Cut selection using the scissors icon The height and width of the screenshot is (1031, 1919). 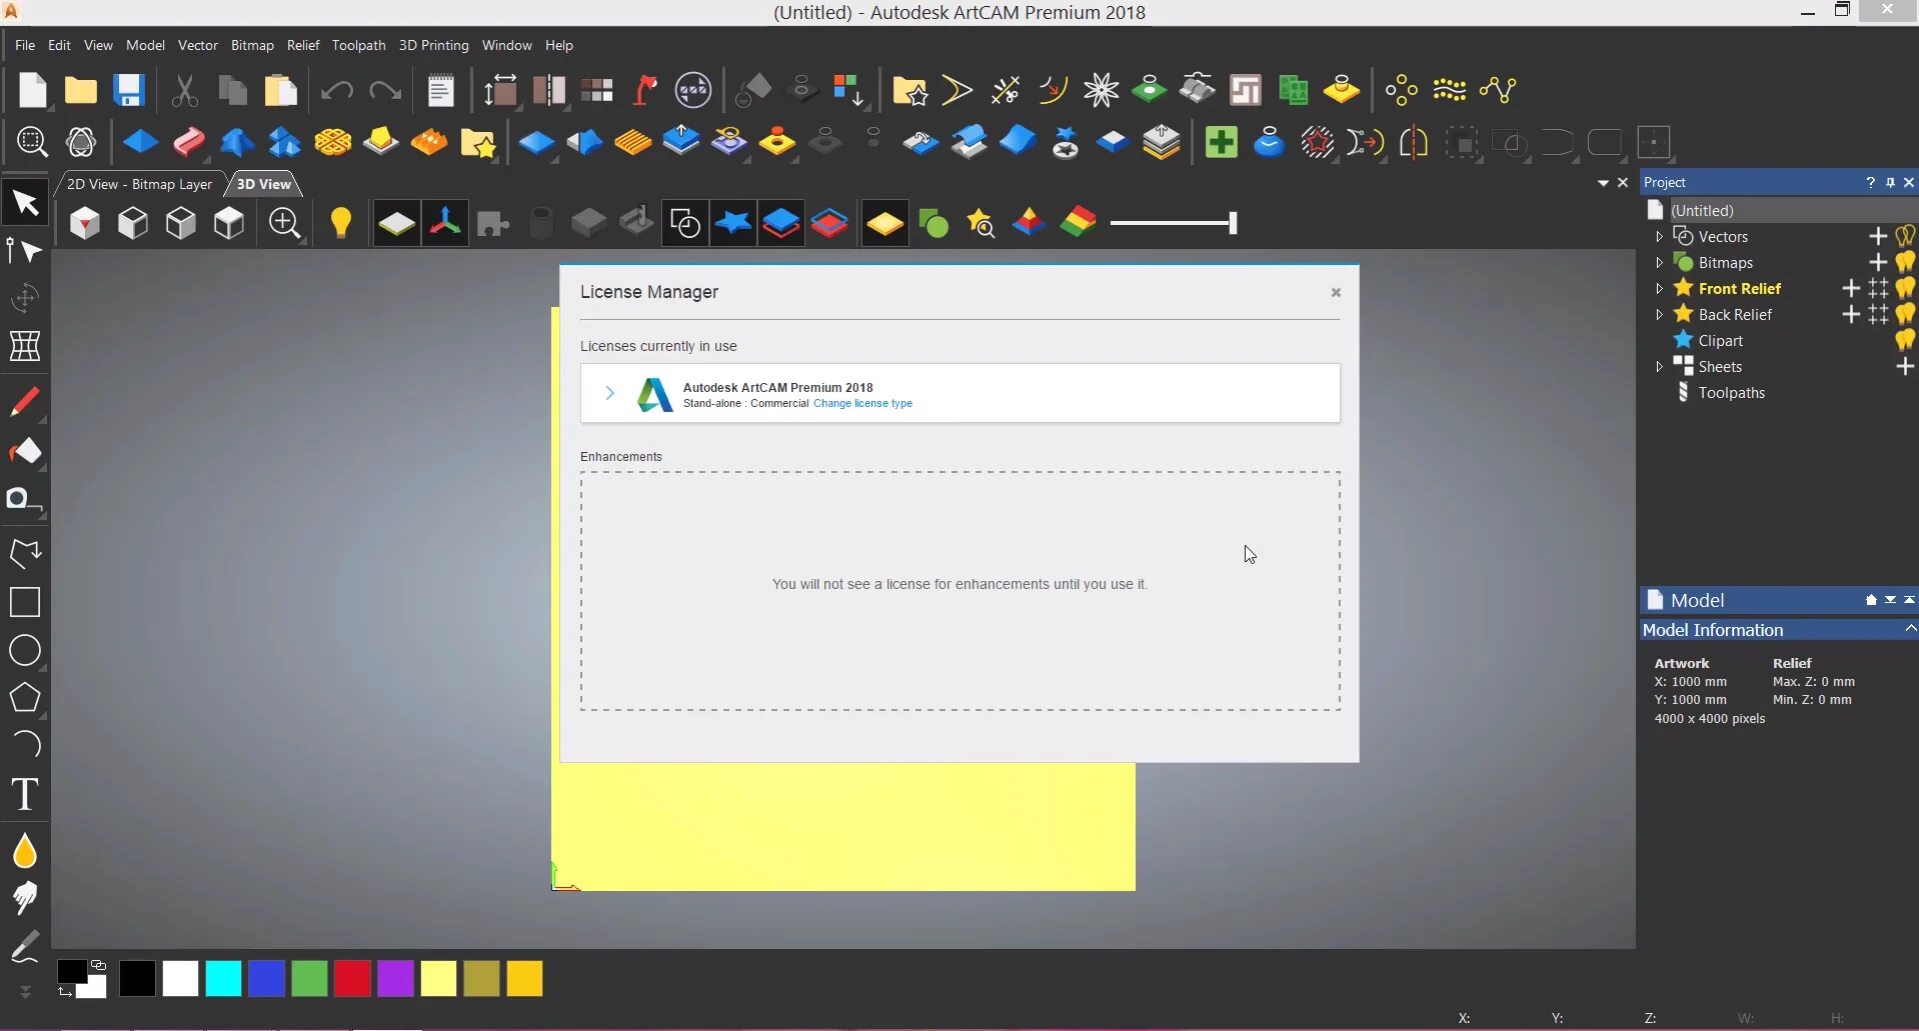coord(184,90)
